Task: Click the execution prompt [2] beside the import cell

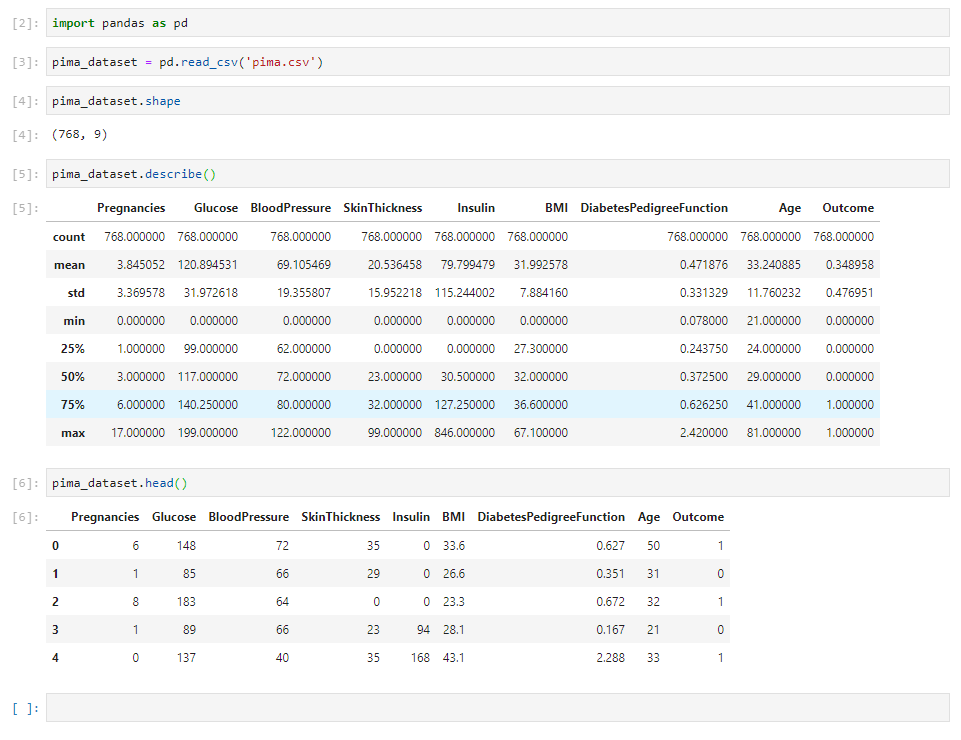Action: click(22, 22)
